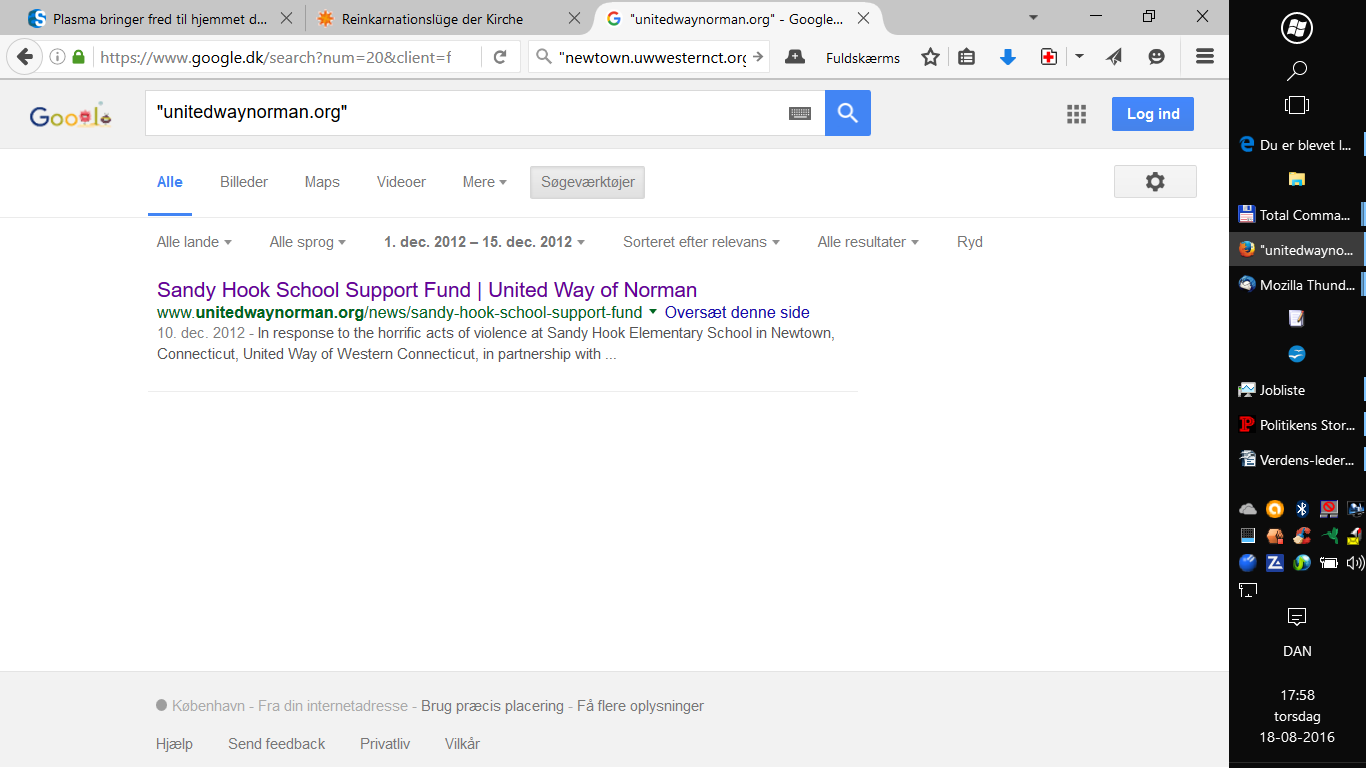Click the green padlock security icon
This screenshot has width=1366, height=768.
point(78,57)
